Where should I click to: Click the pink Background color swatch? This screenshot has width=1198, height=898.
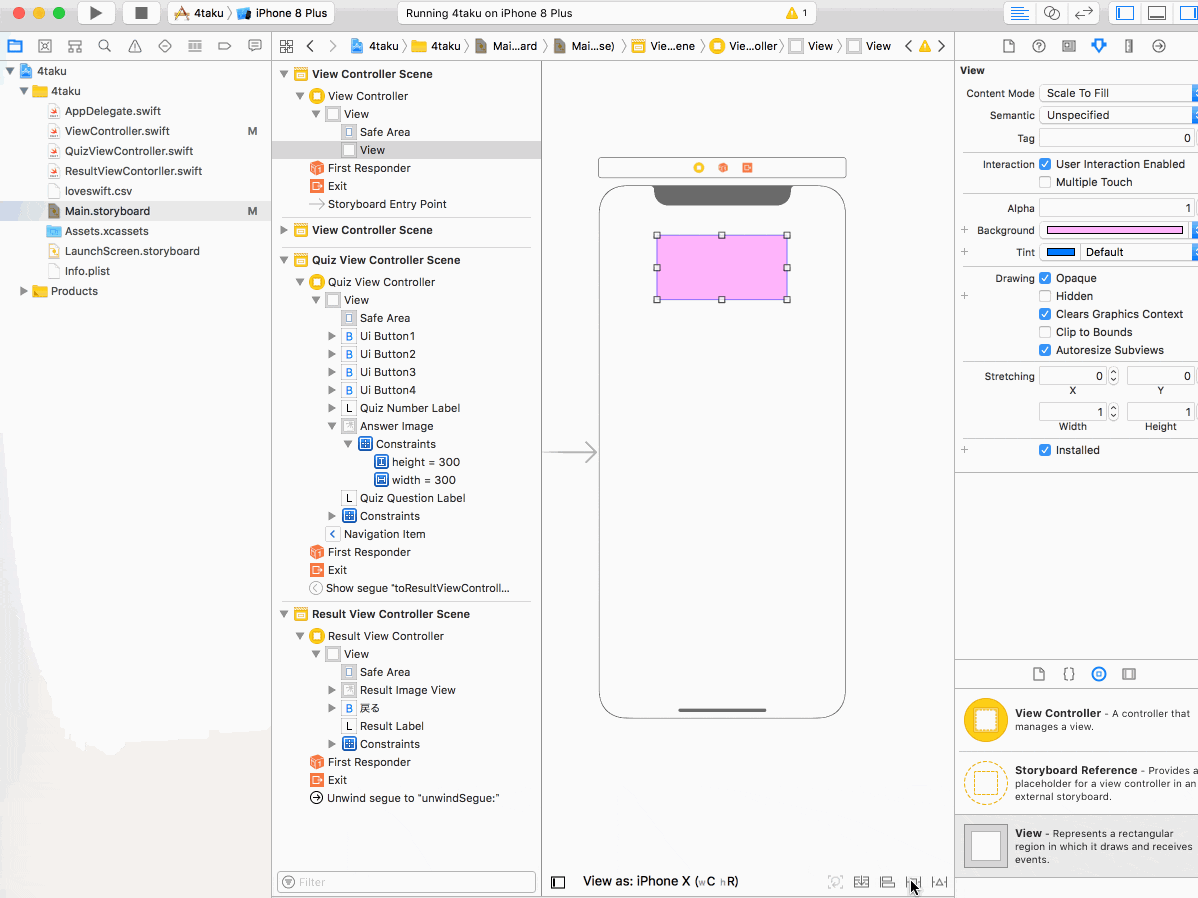[x=1115, y=230]
